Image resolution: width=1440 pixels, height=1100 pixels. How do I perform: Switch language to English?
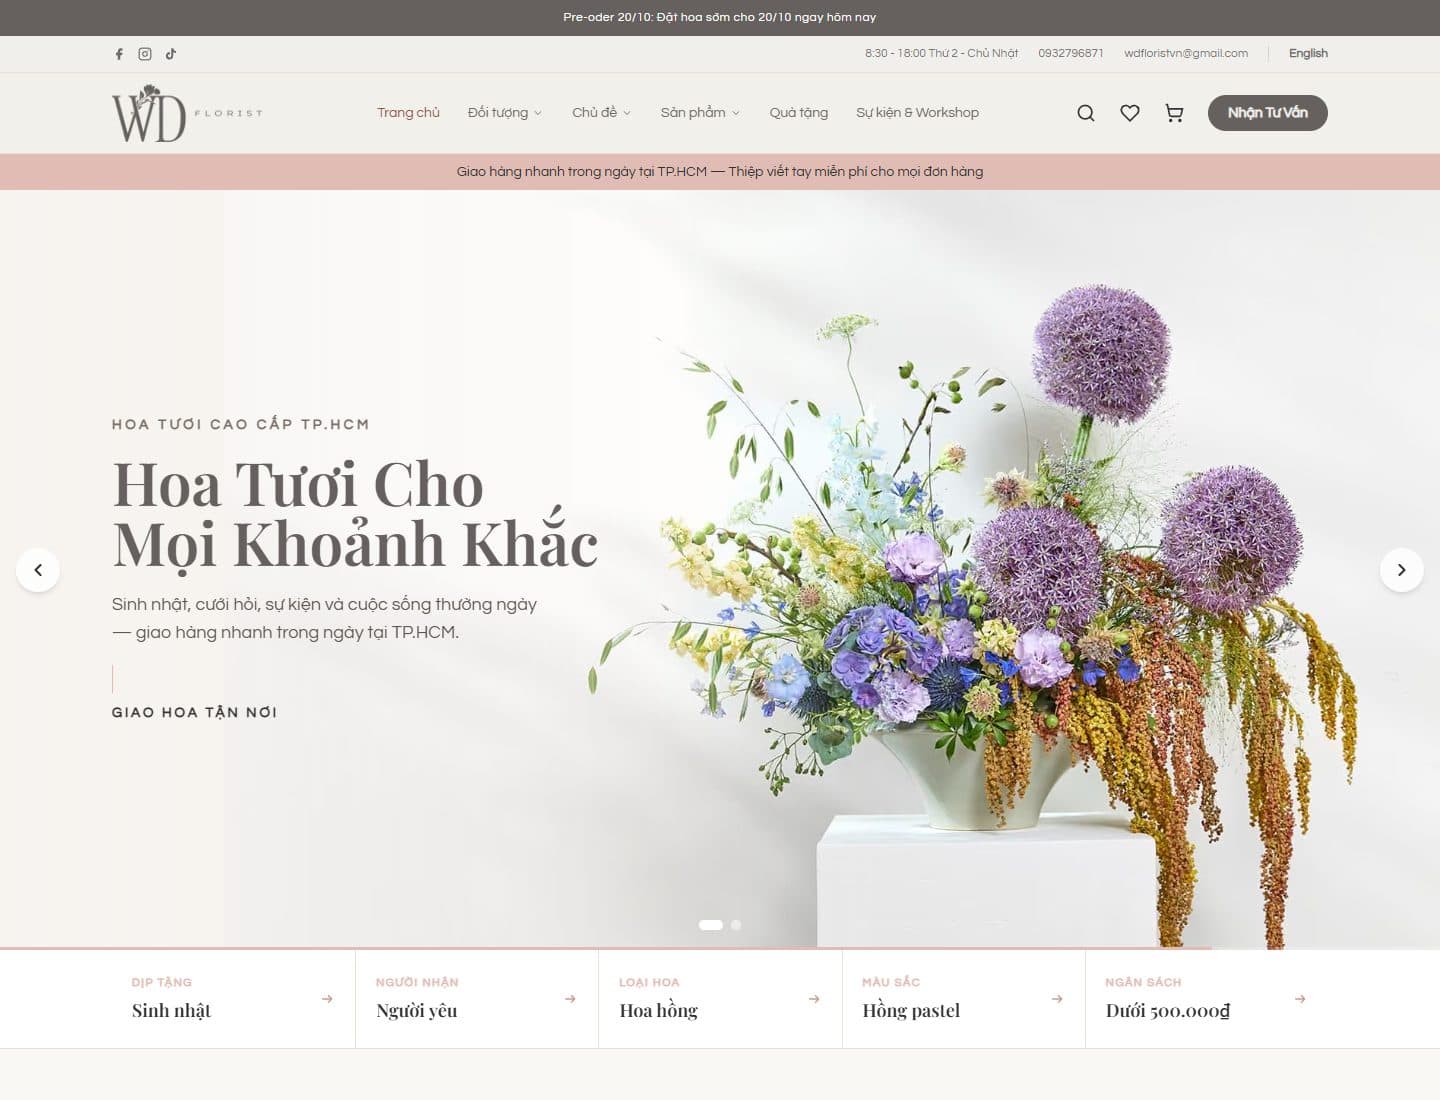1308,54
